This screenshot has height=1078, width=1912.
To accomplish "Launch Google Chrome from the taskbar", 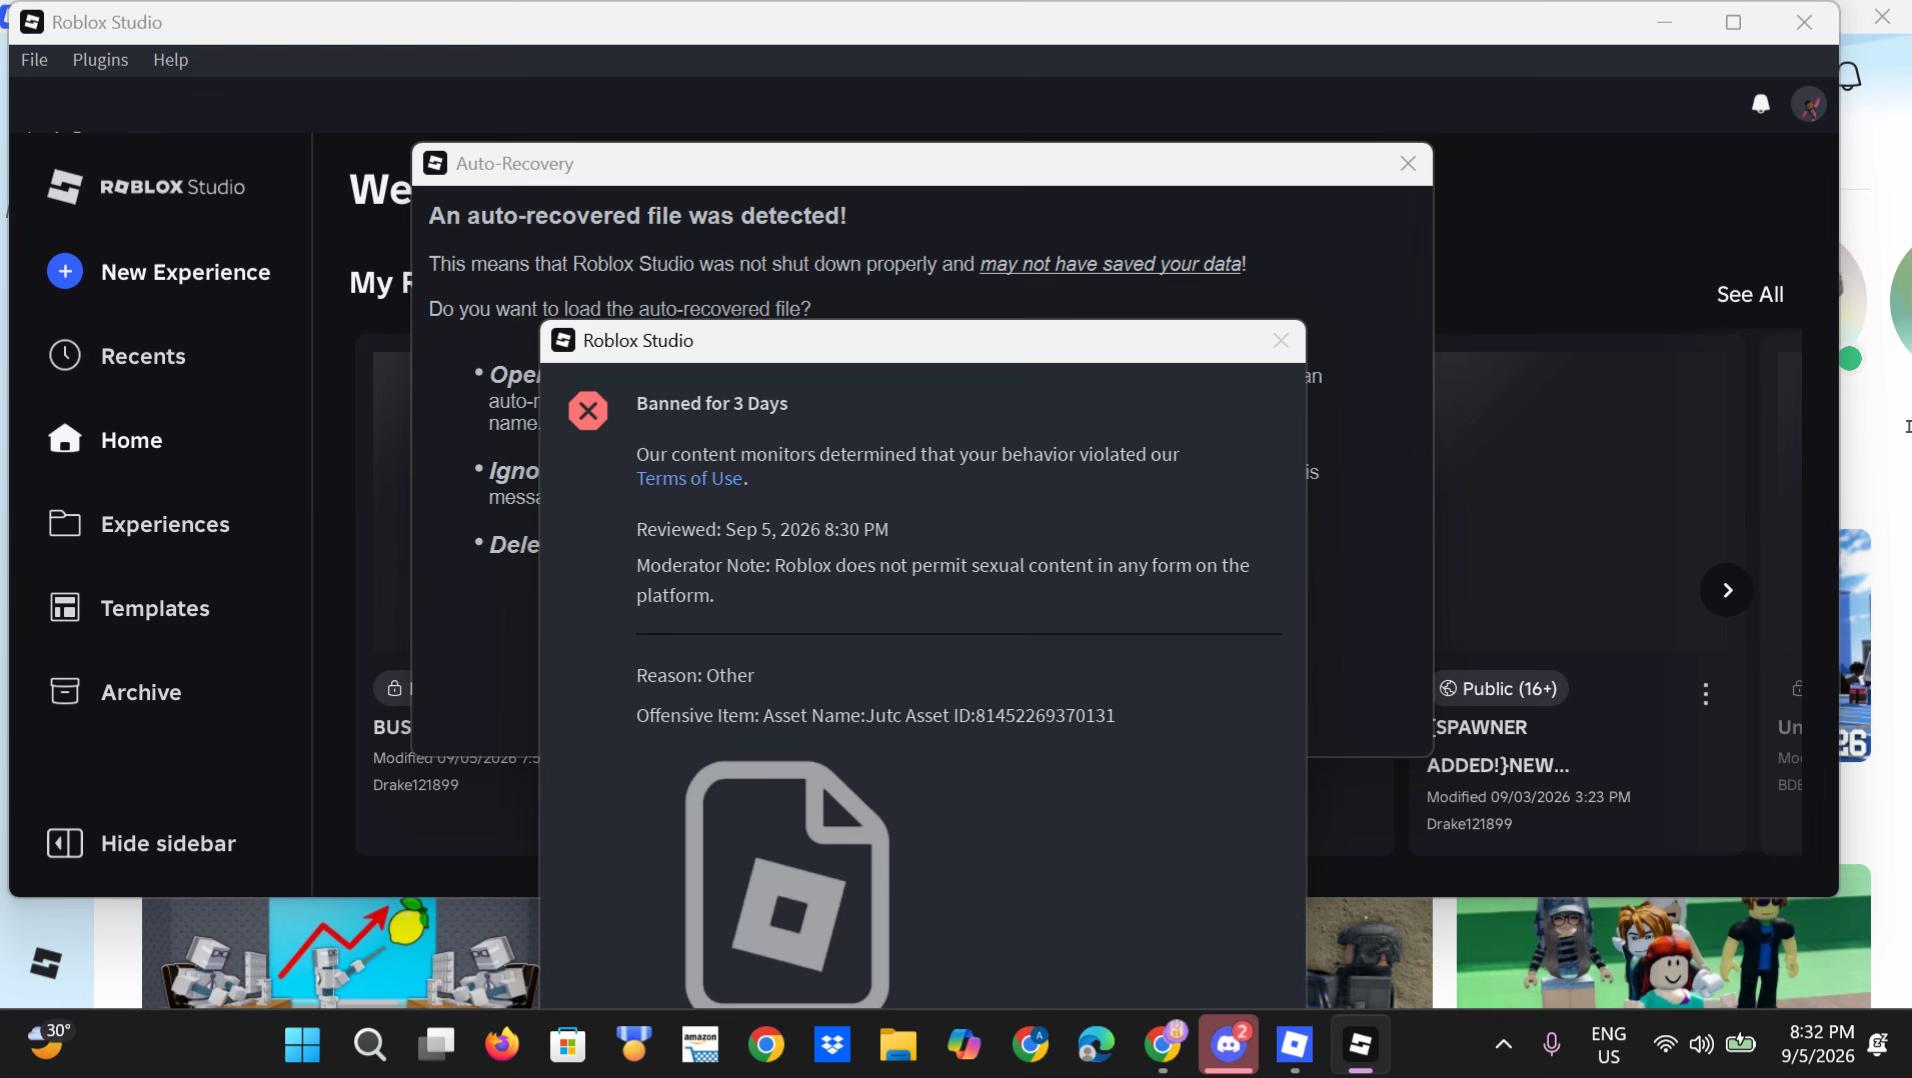I will tap(766, 1045).
